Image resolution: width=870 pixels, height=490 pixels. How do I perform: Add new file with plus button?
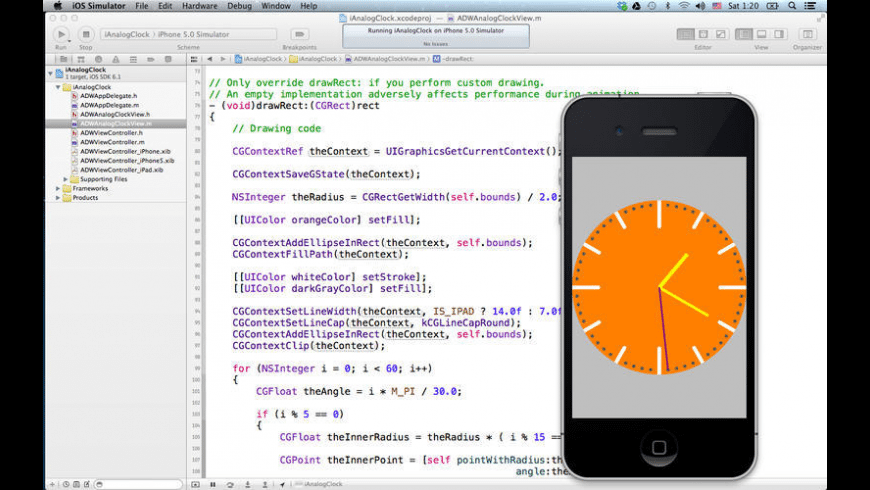52,484
